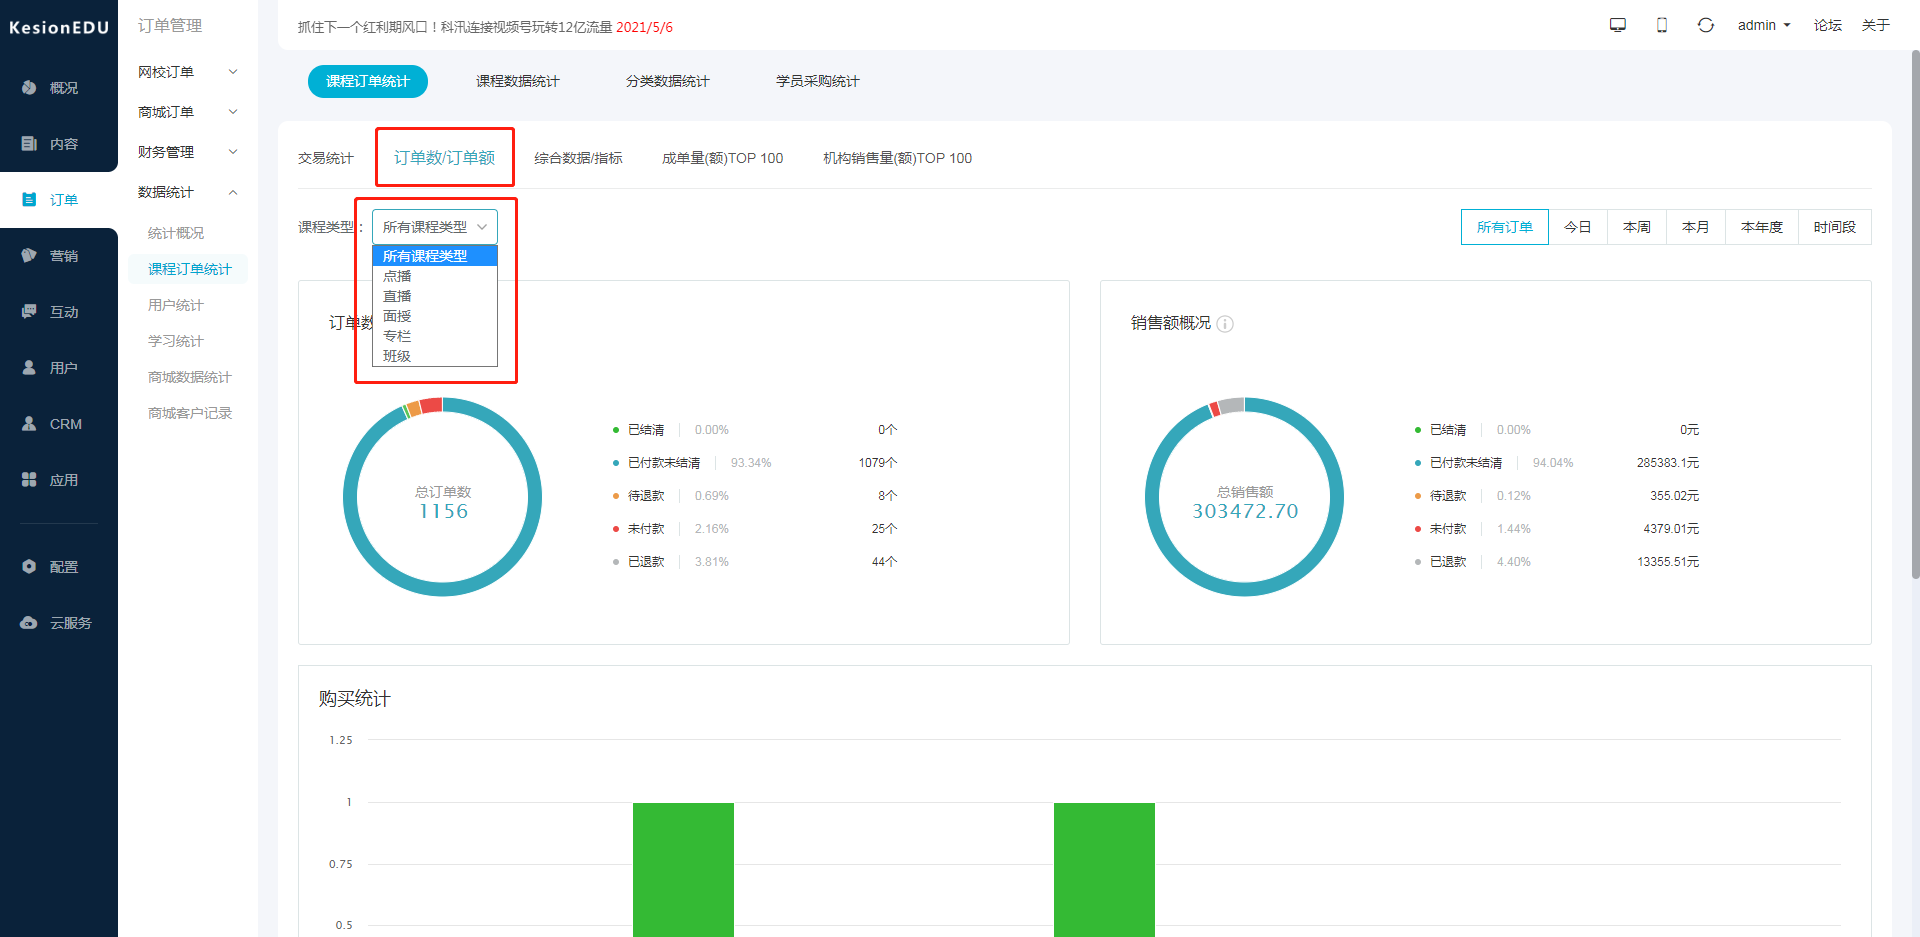Expand the 网校订单 menu group
This screenshot has width=1920, height=937.
188,72
